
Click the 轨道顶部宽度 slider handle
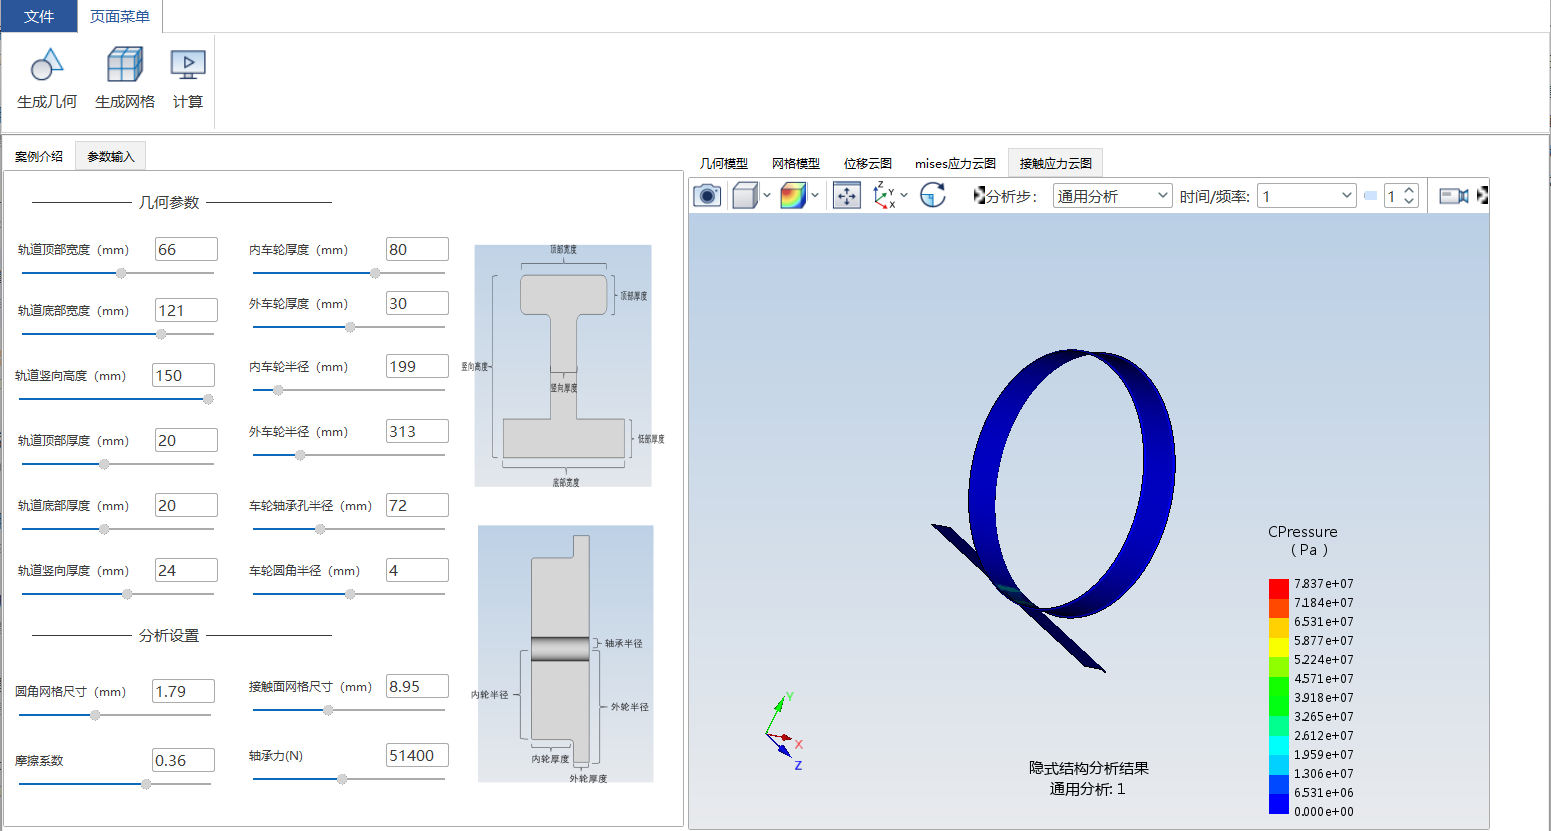[121, 273]
